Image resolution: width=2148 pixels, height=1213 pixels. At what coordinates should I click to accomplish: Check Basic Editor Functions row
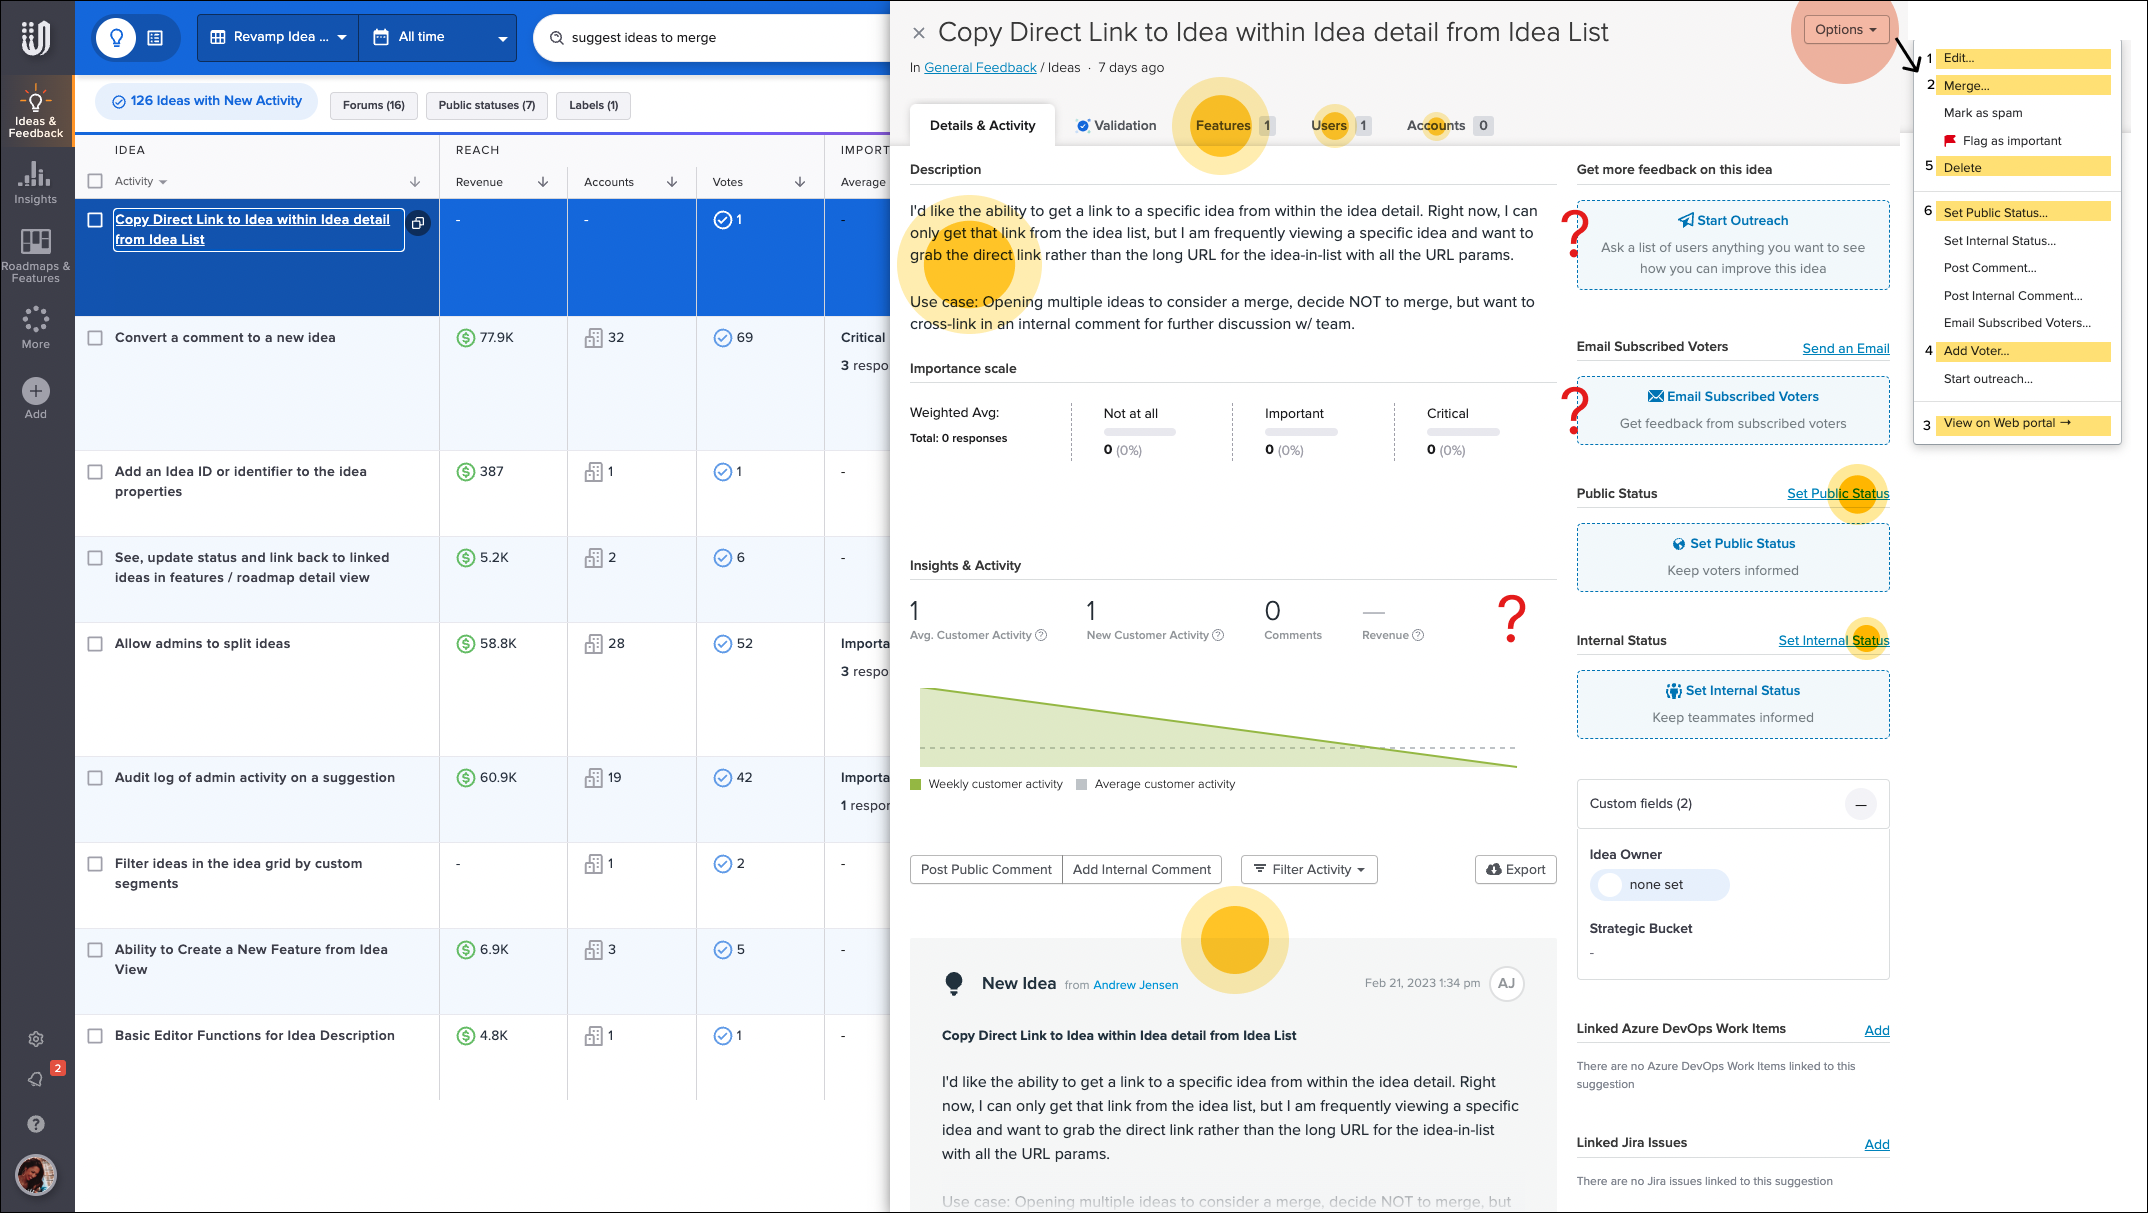click(x=95, y=1036)
